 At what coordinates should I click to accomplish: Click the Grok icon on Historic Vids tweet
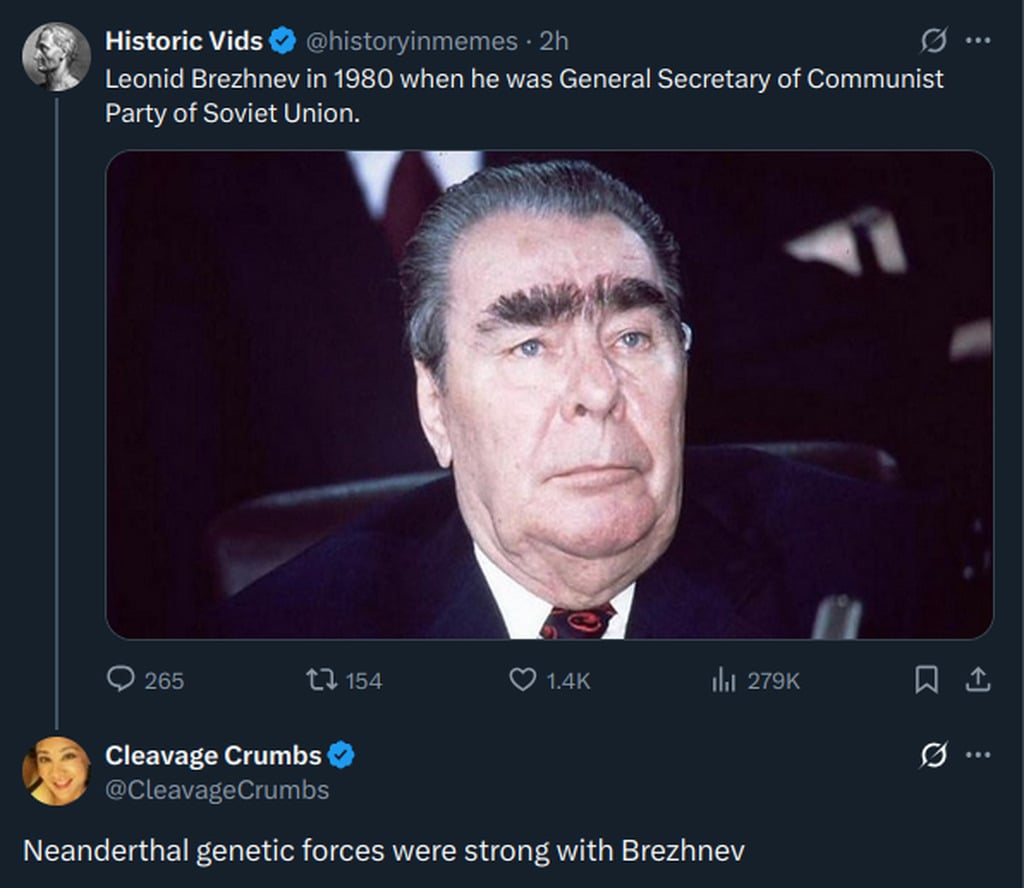(x=933, y=41)
